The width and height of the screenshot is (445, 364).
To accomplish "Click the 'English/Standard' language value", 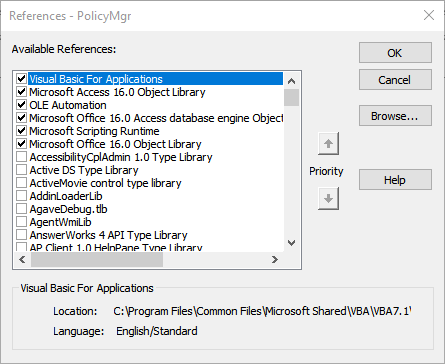I will [157, 331].
